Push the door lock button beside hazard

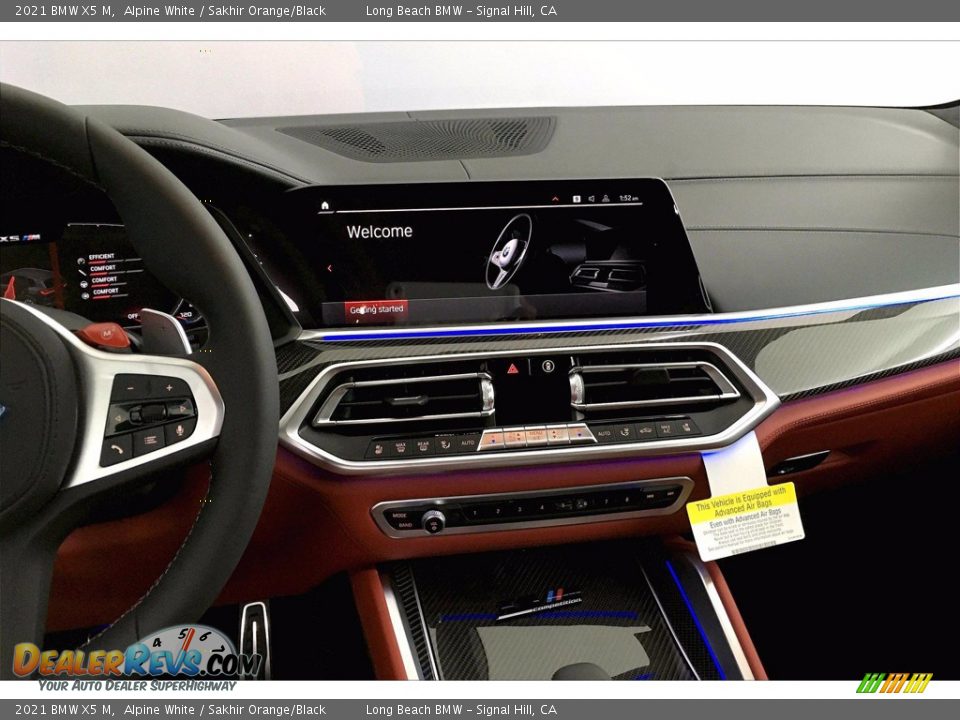549,366
